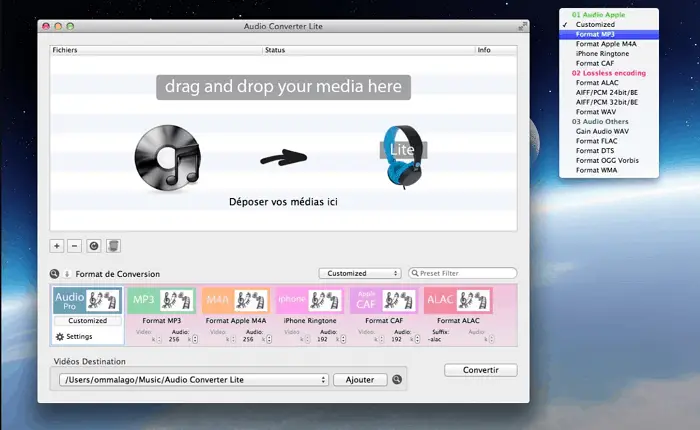
Task: Click the Fichiers column header
Action: [x=156, y=50]
